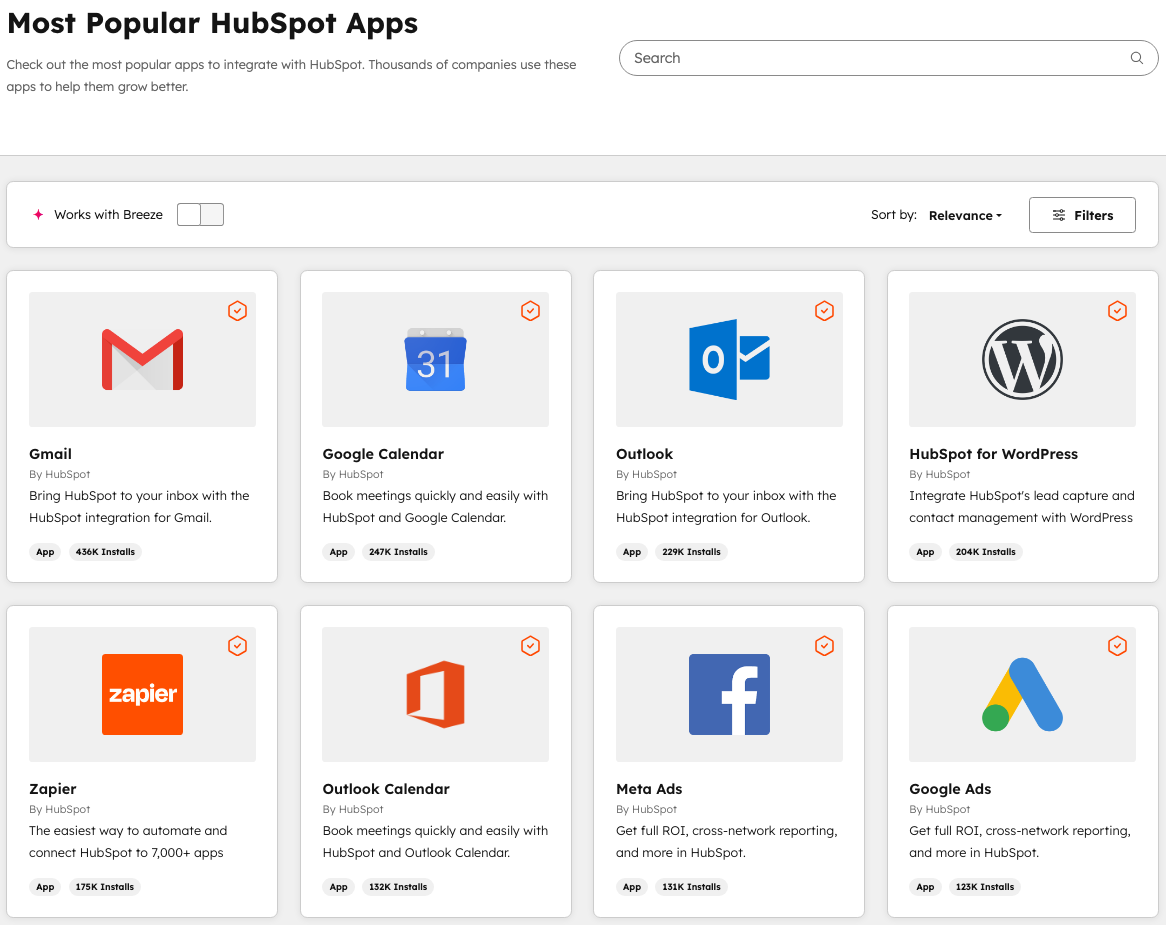Click the certified badge on the Gmail card
The image size is (1166, 925).
pyautogui.click(x=237, y=311)
